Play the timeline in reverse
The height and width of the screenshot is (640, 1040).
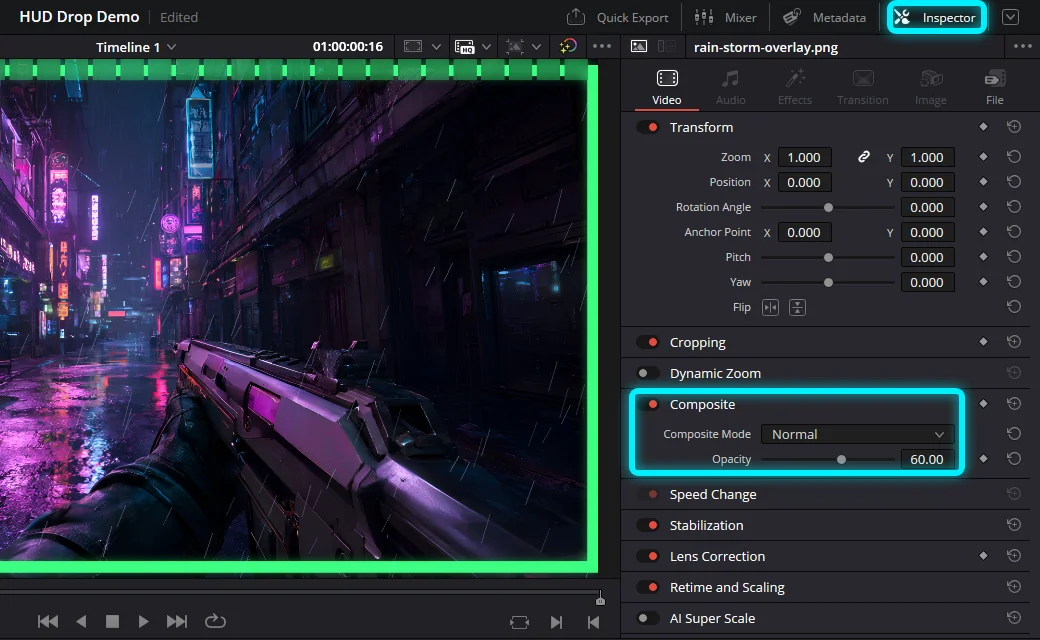pyautogui.click(x=82, y=621)
